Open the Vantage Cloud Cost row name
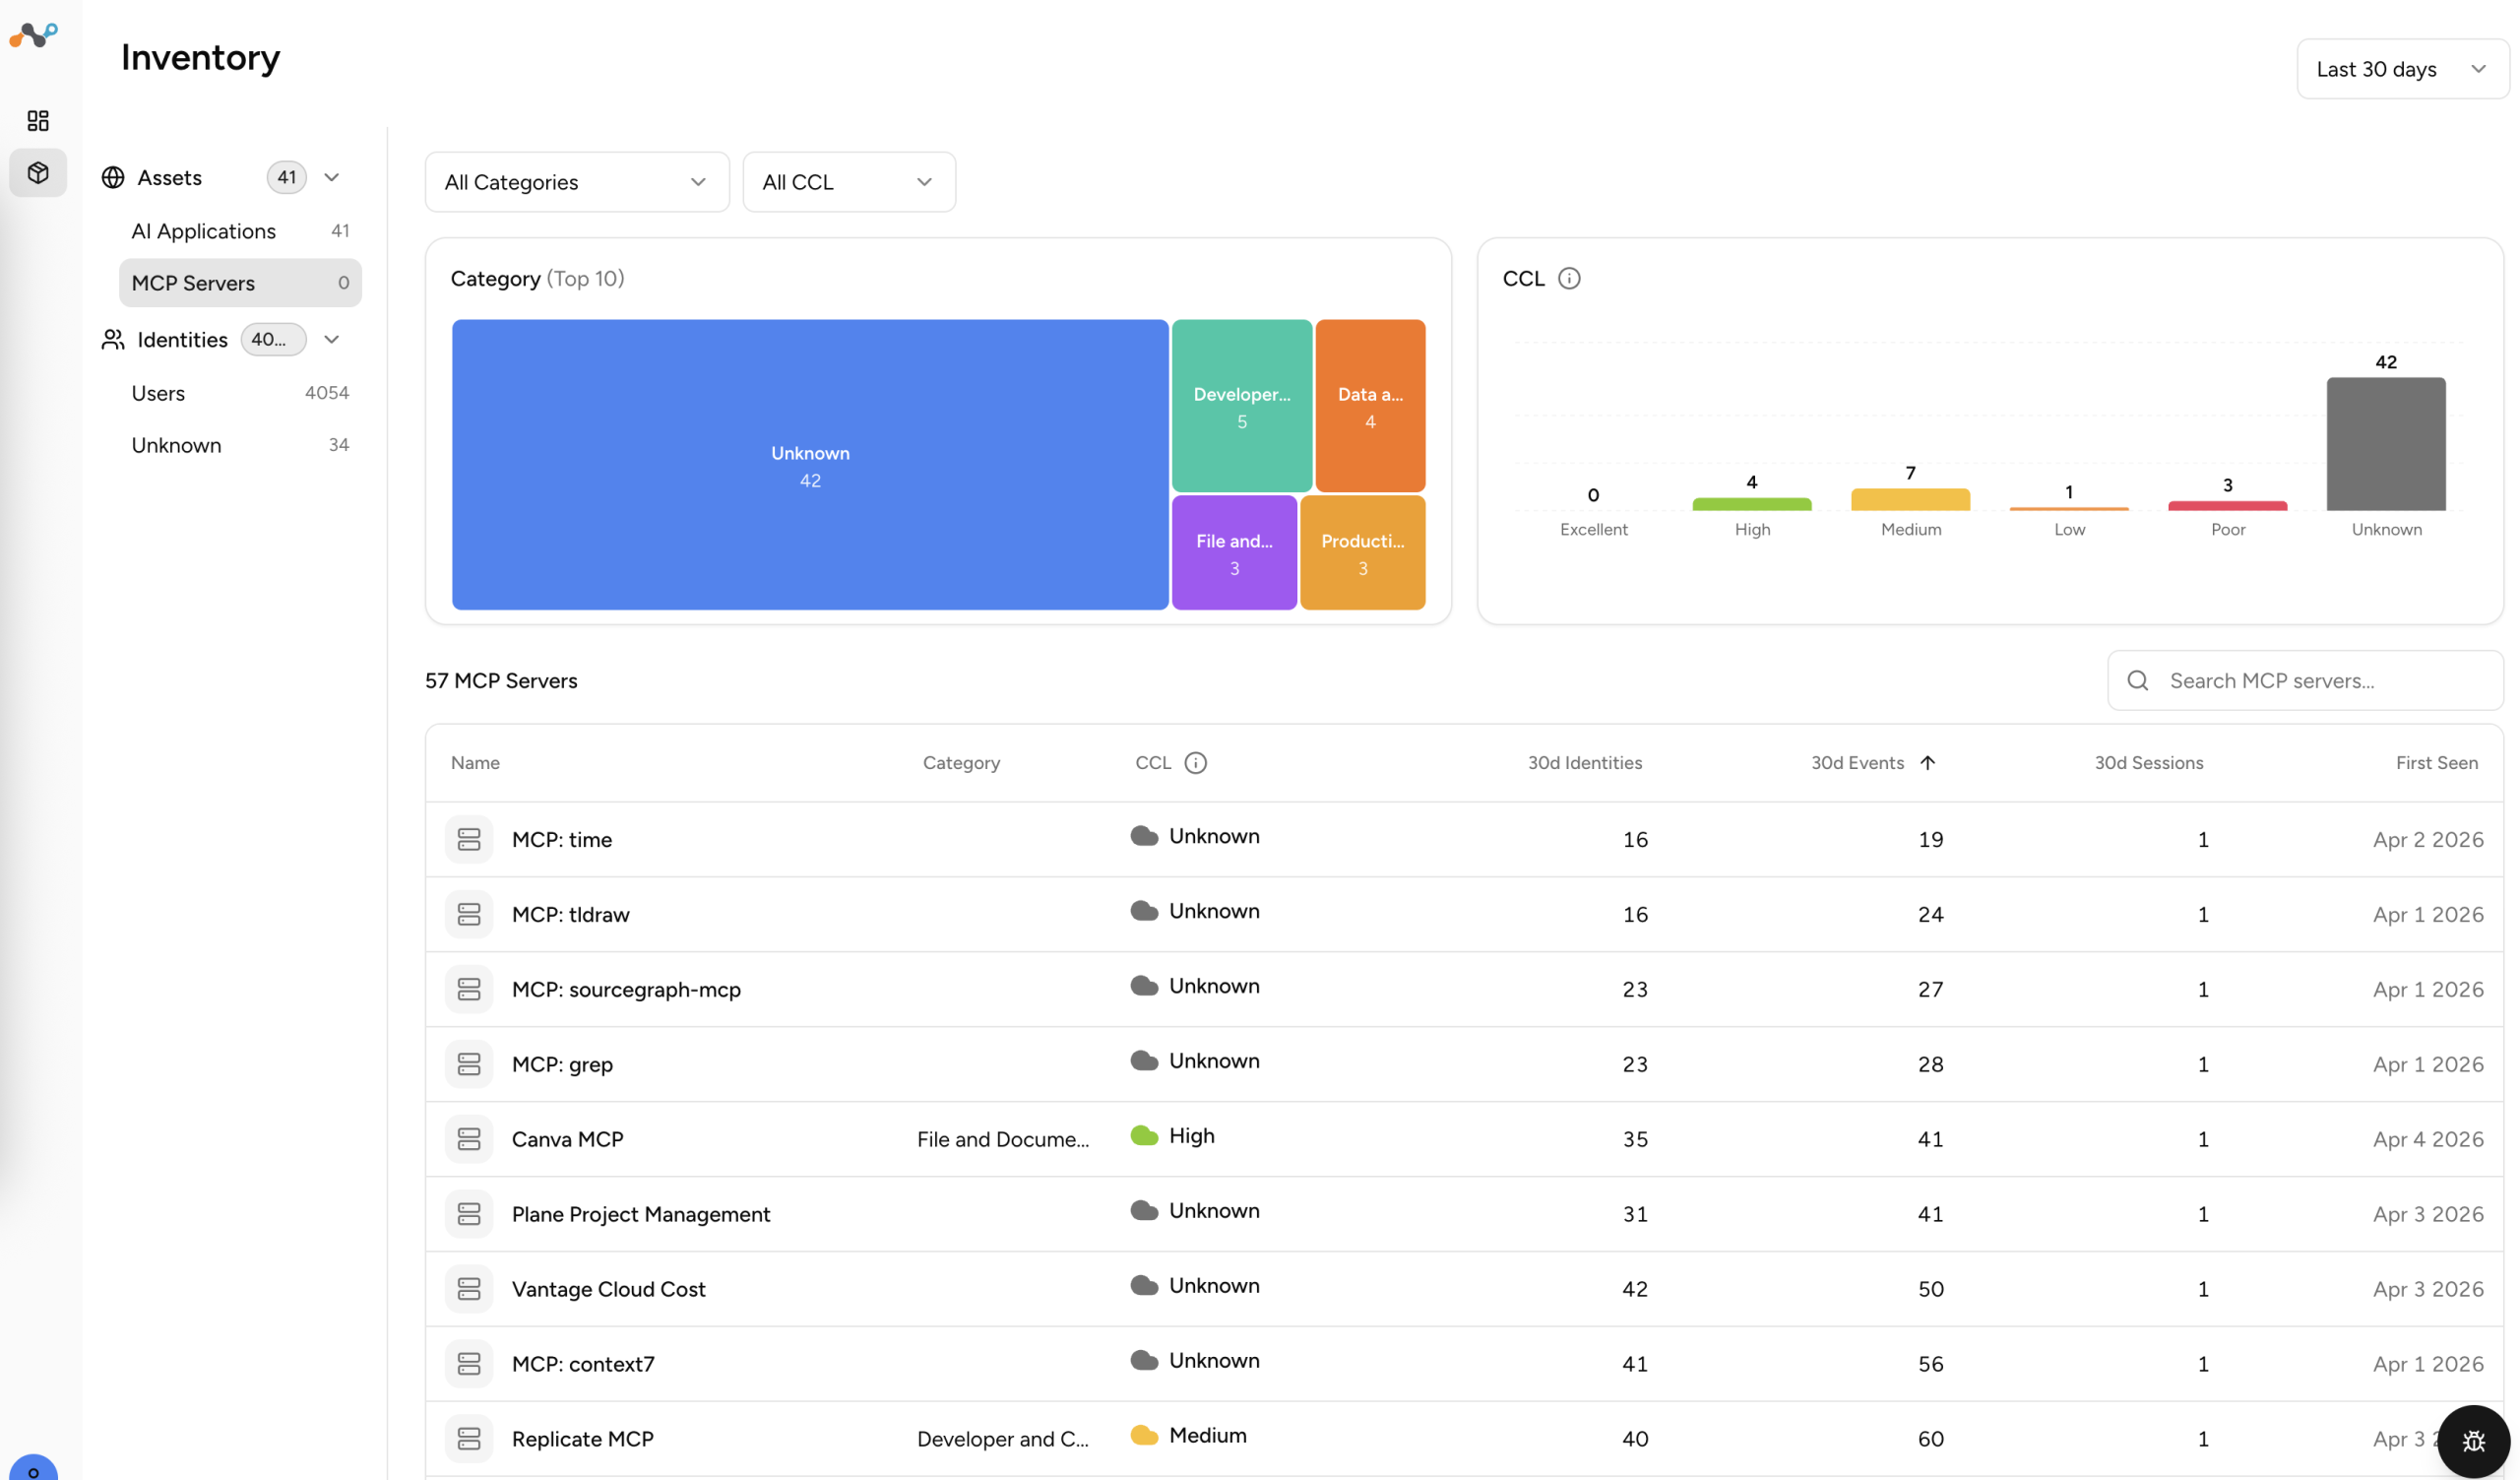The image size is (2520, 1480). [x=609, y=1290]
